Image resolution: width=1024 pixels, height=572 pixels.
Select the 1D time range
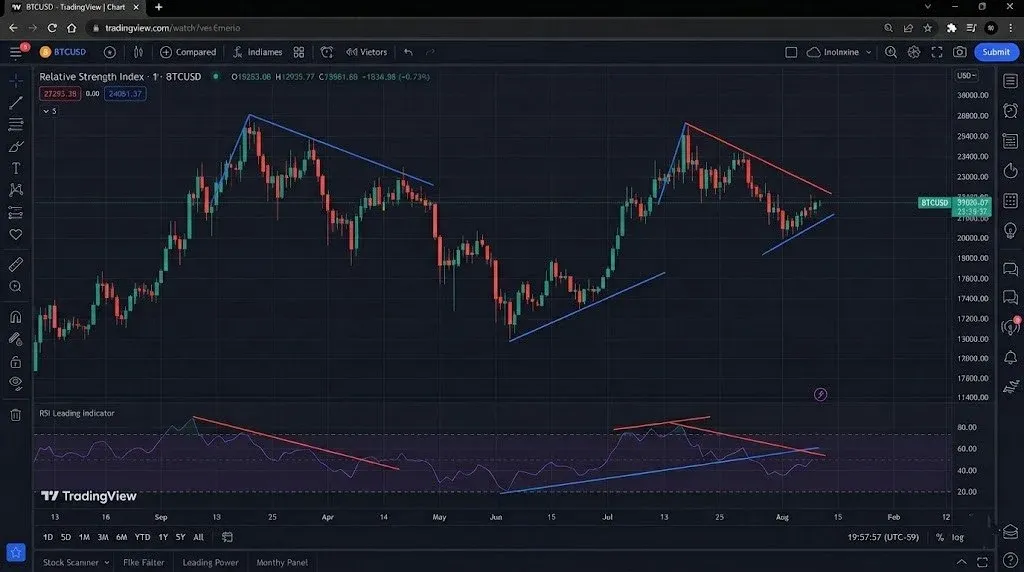pos(48,537)
